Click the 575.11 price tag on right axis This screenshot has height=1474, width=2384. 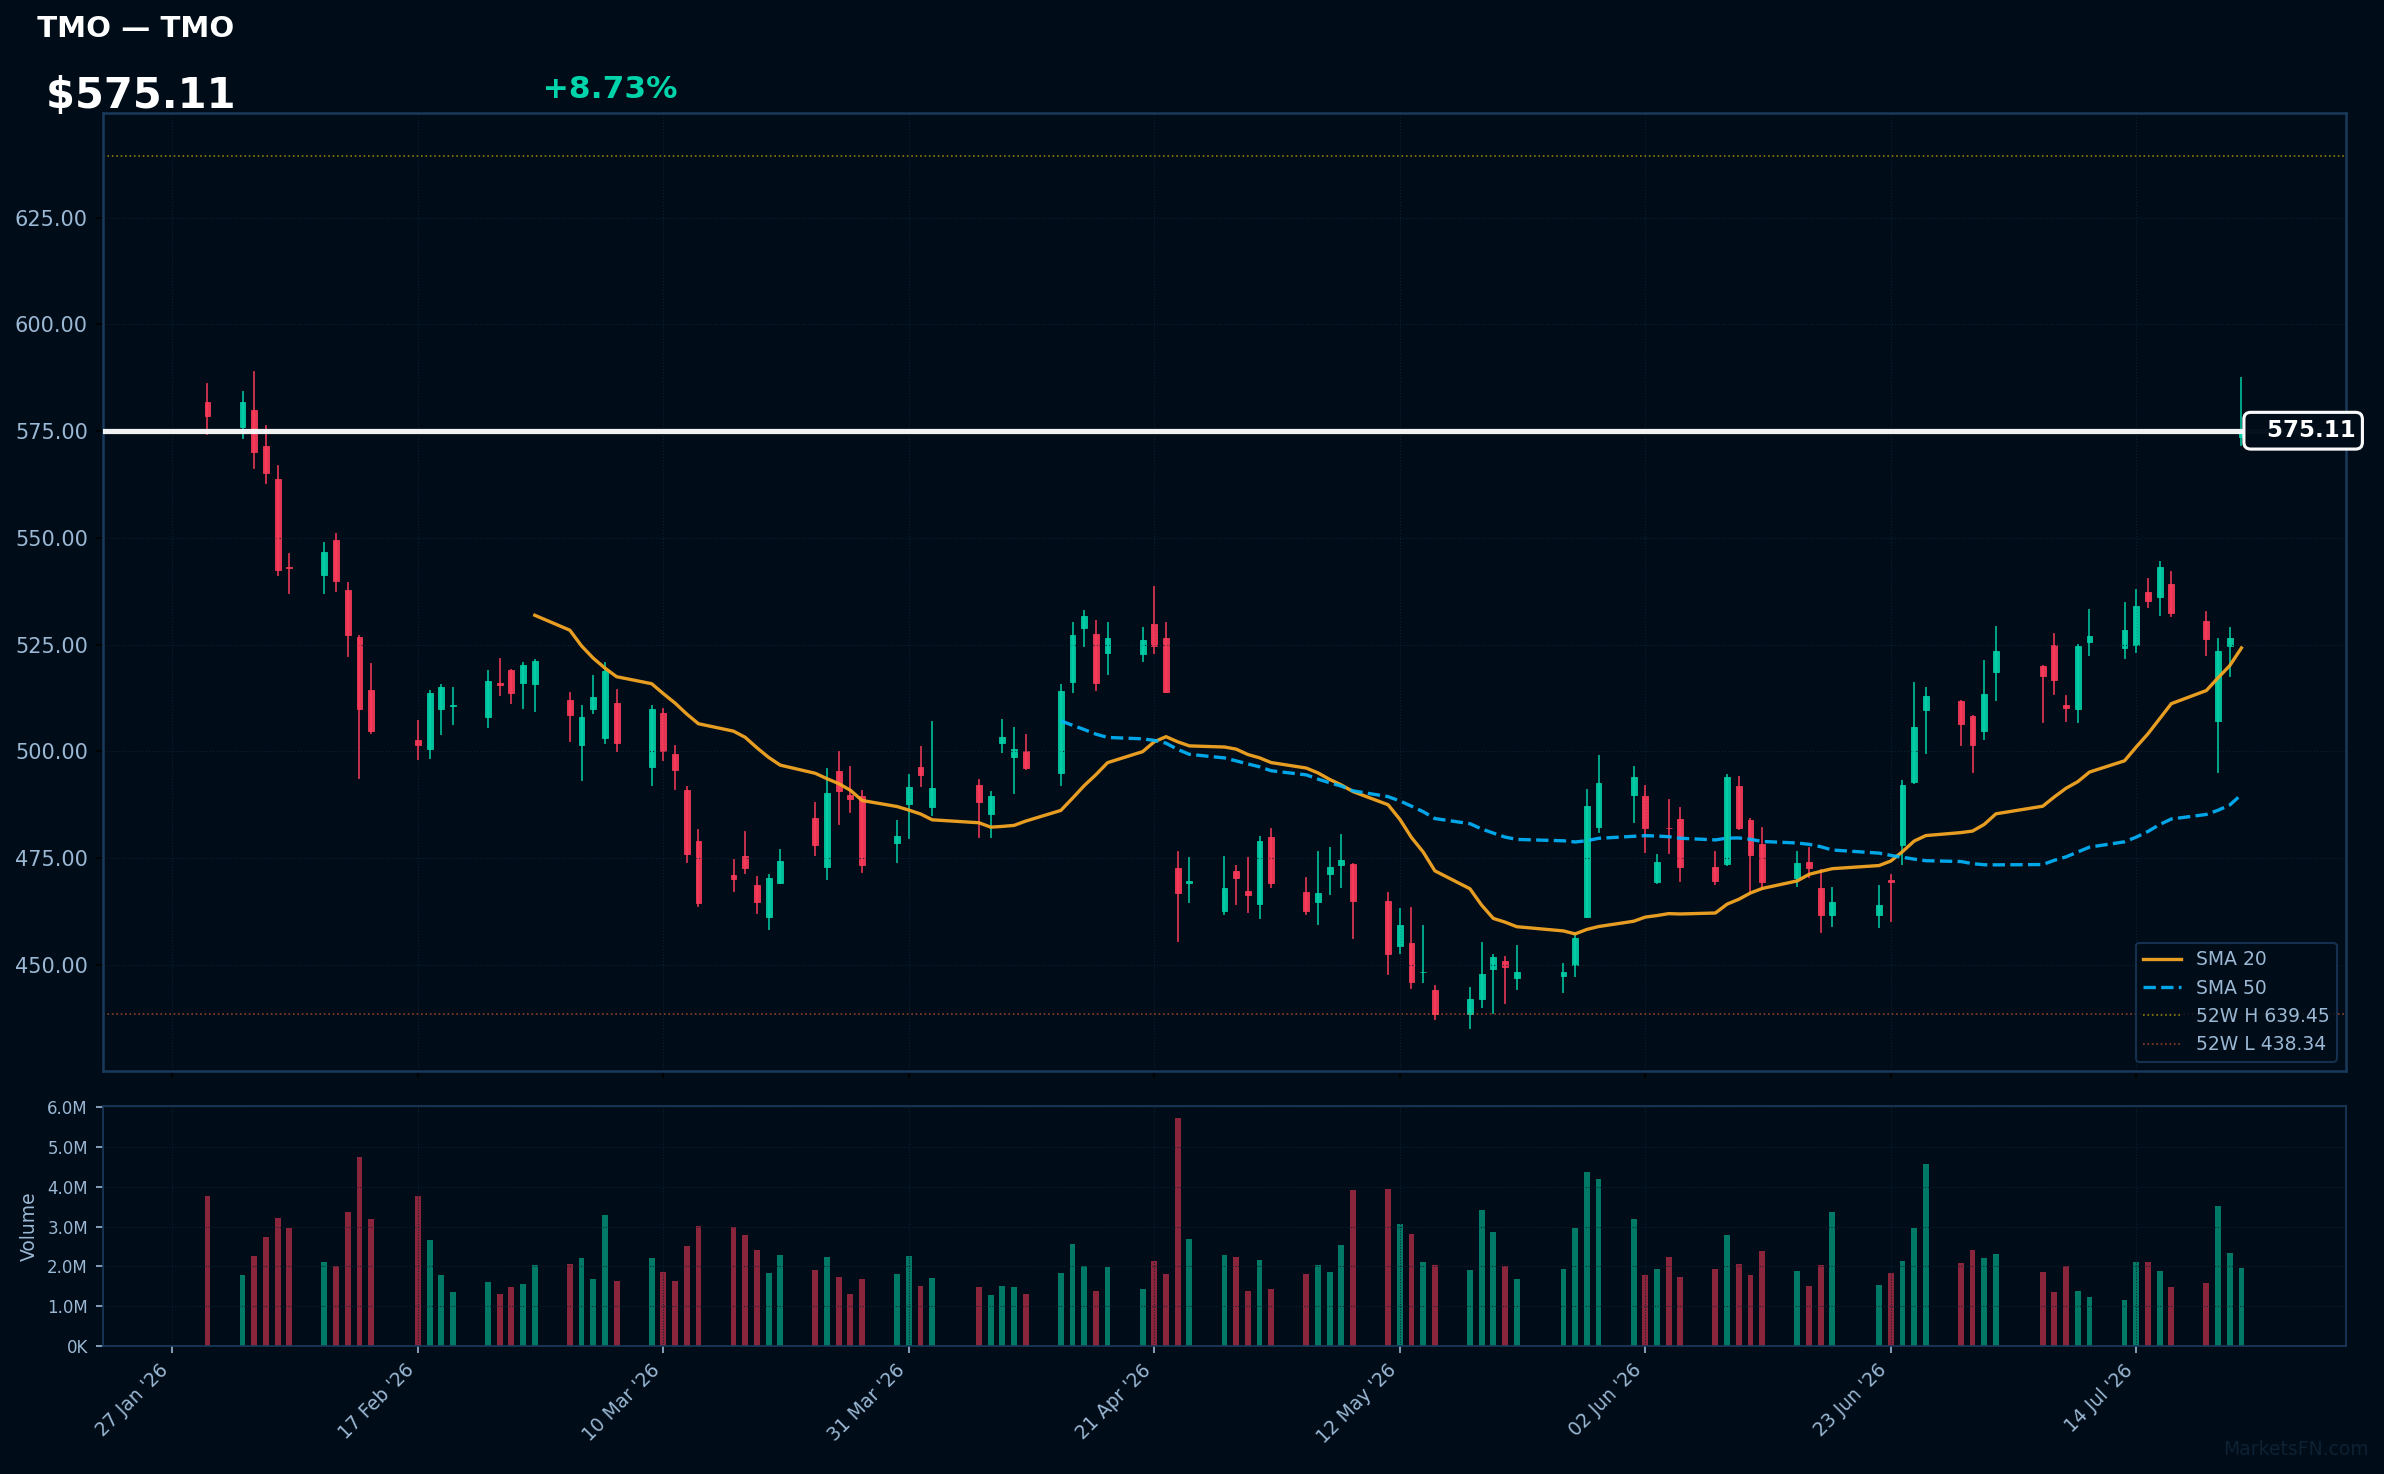click(x=2303, y=430)
